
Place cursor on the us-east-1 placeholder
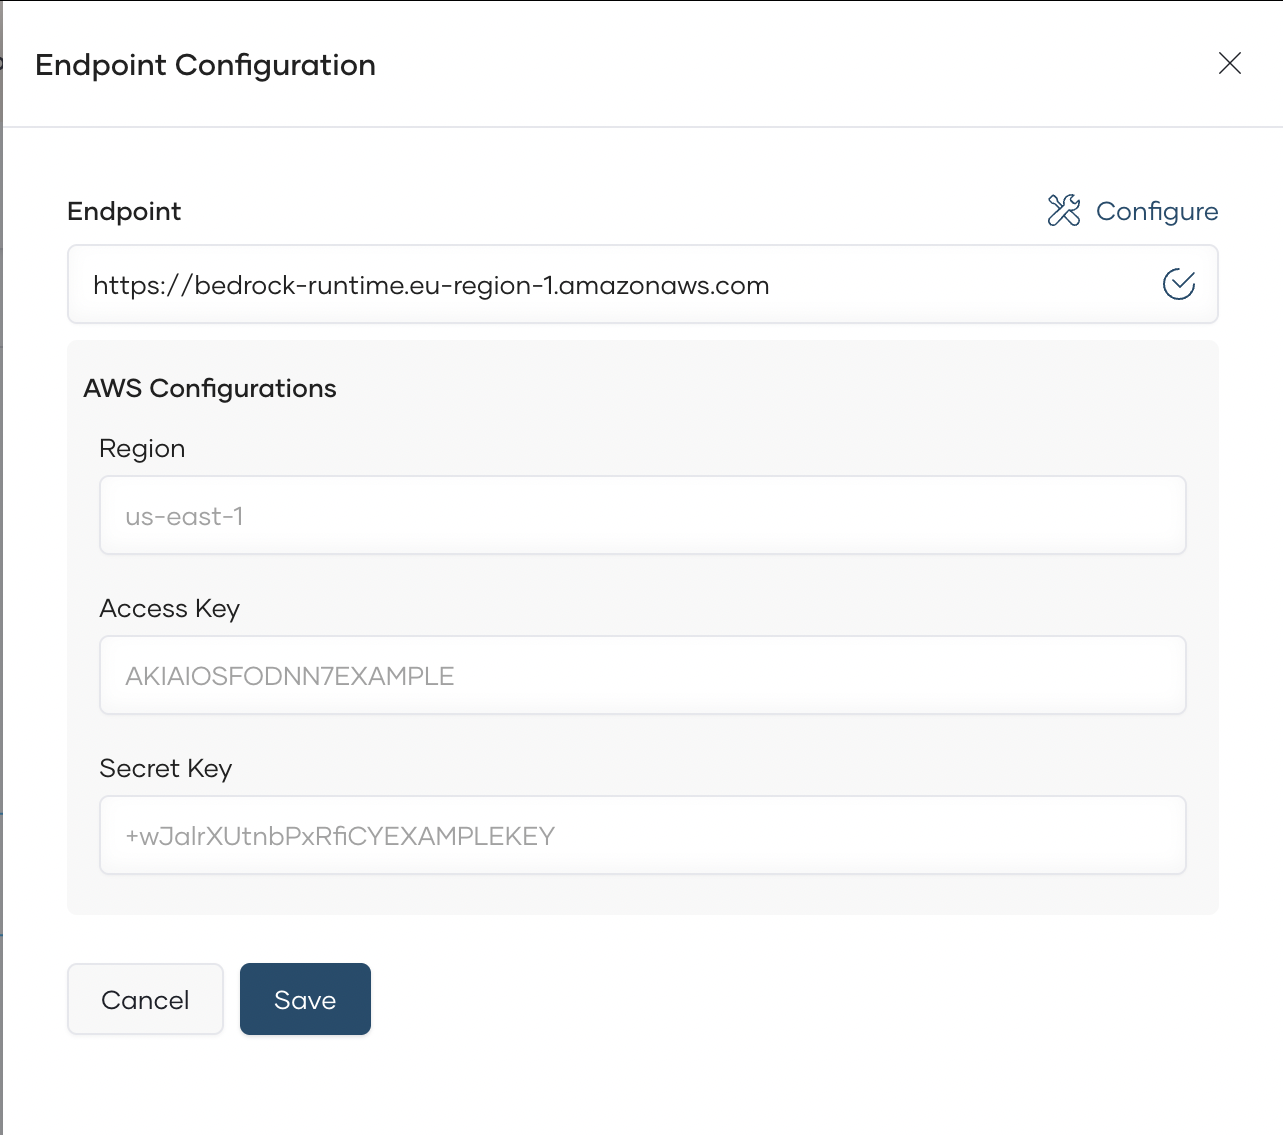[184, 517]
